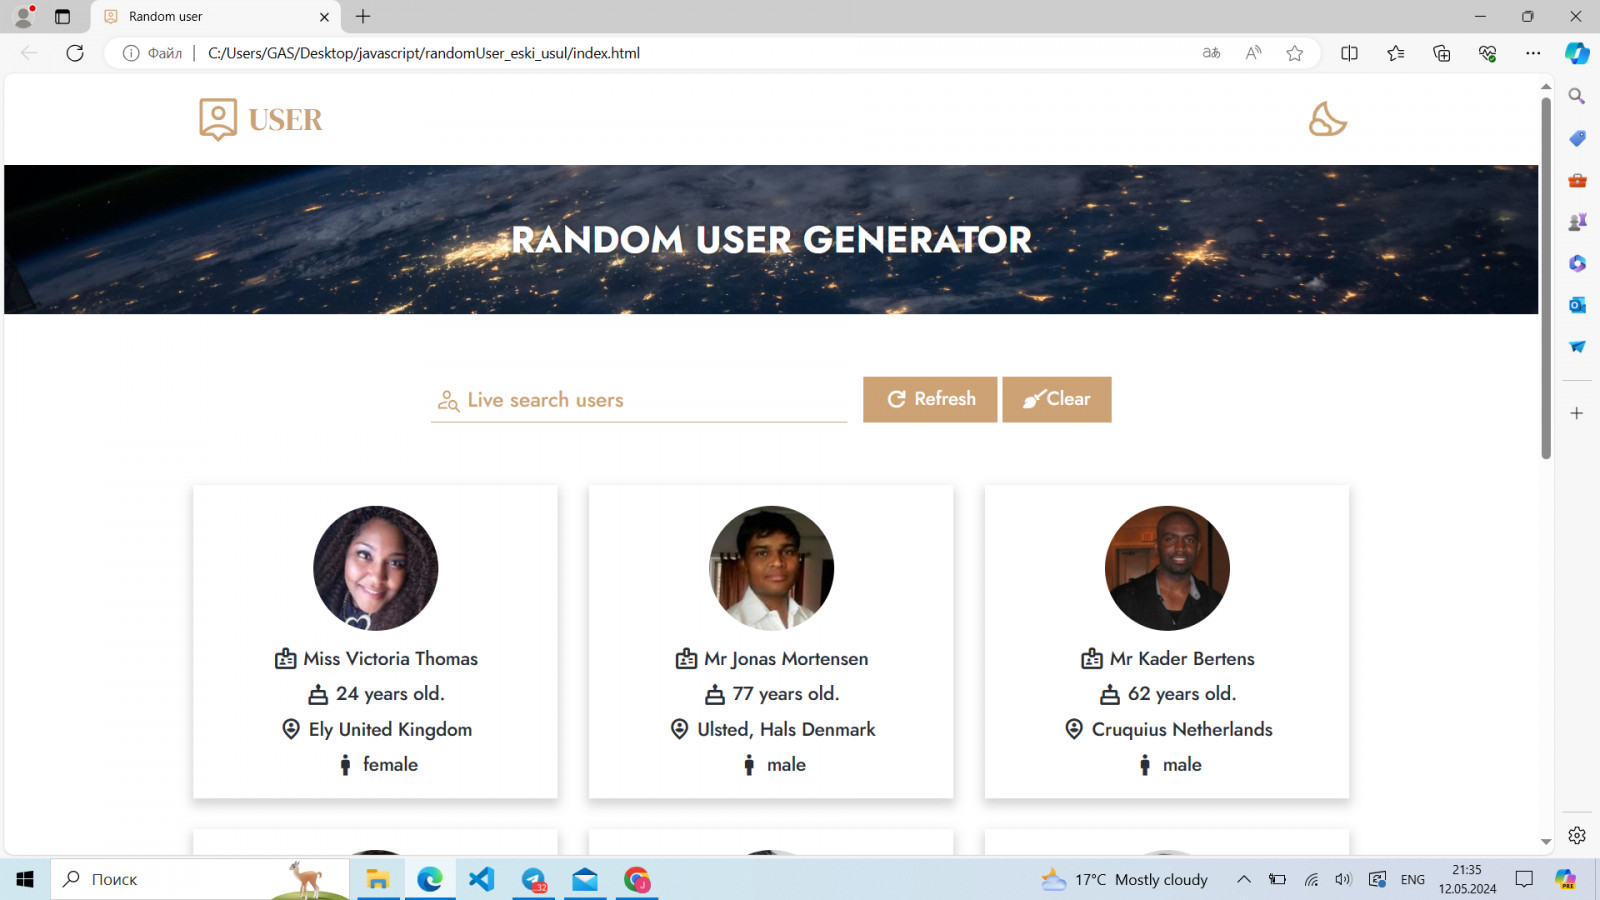Screen dimensions: 1600x900
Task: Open Jonas Mortensen profile photo
Action: (771, 568)
